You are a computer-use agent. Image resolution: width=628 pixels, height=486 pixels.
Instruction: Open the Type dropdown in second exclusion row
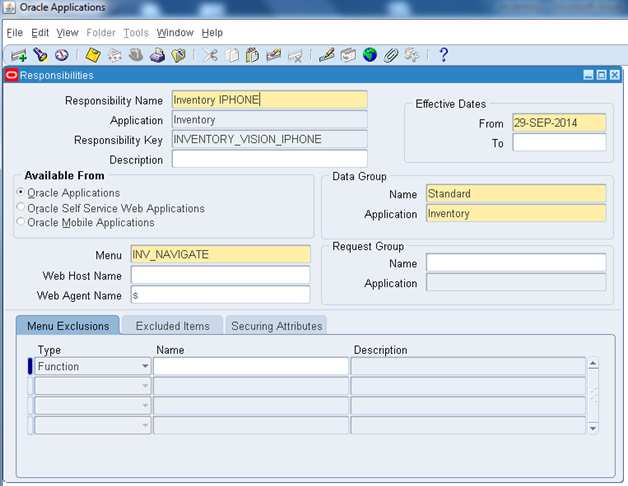(146, 386)
